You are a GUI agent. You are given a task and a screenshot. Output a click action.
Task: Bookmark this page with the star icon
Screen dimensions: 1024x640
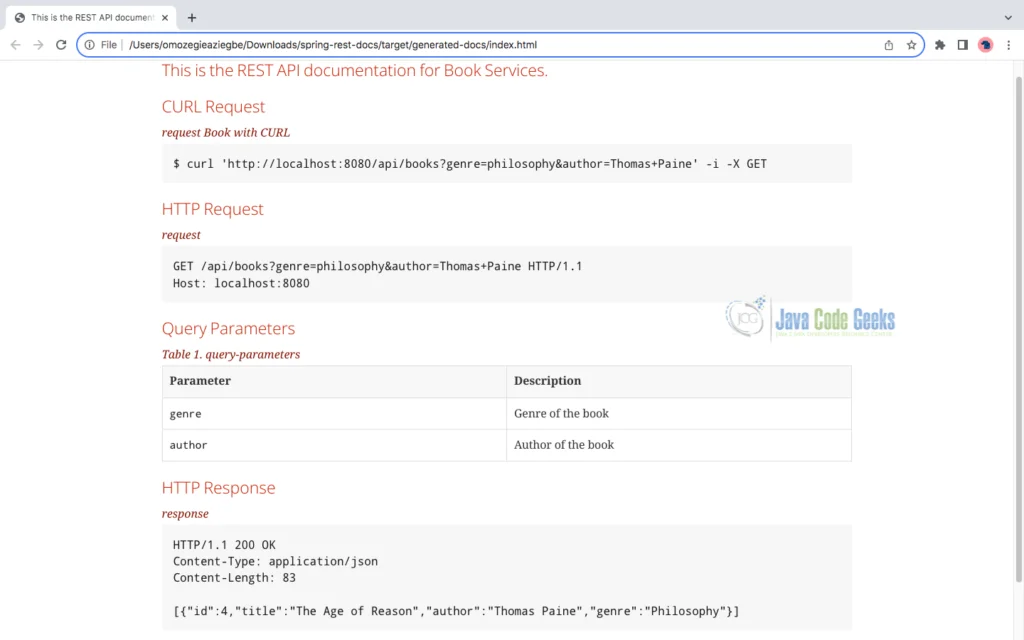(x=911, y=44)
